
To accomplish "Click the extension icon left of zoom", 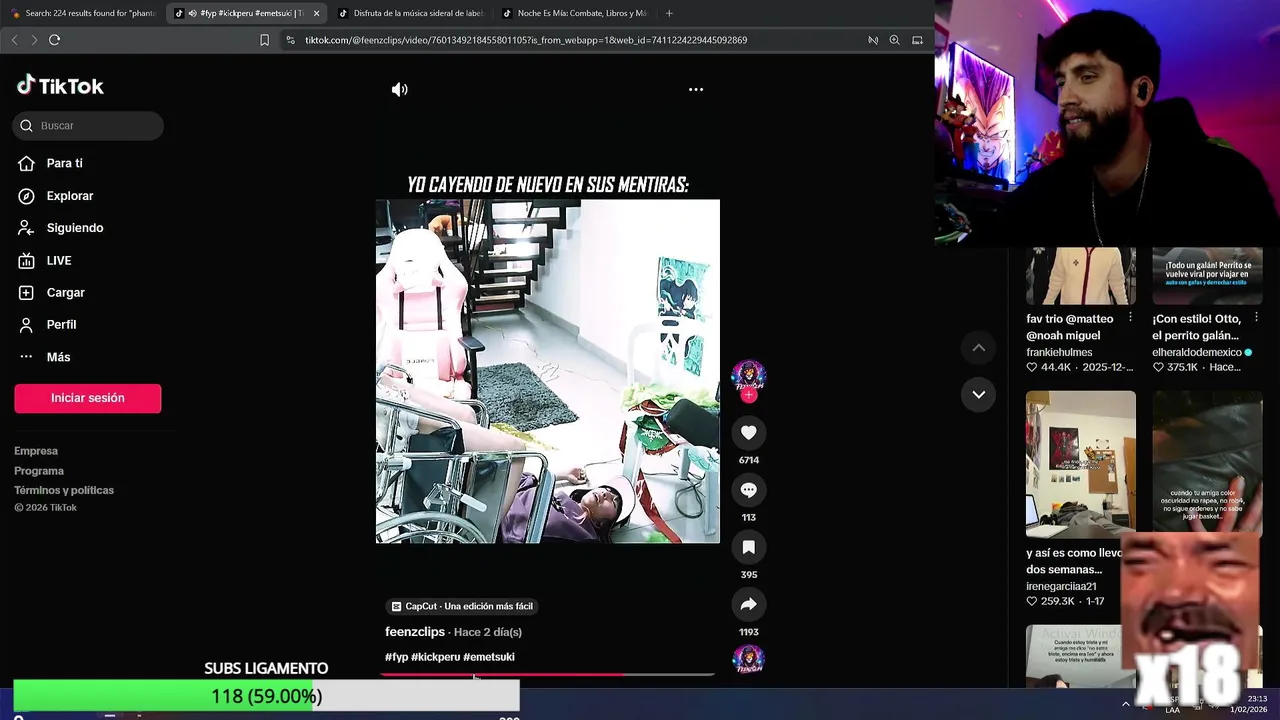I will point(873,40).
